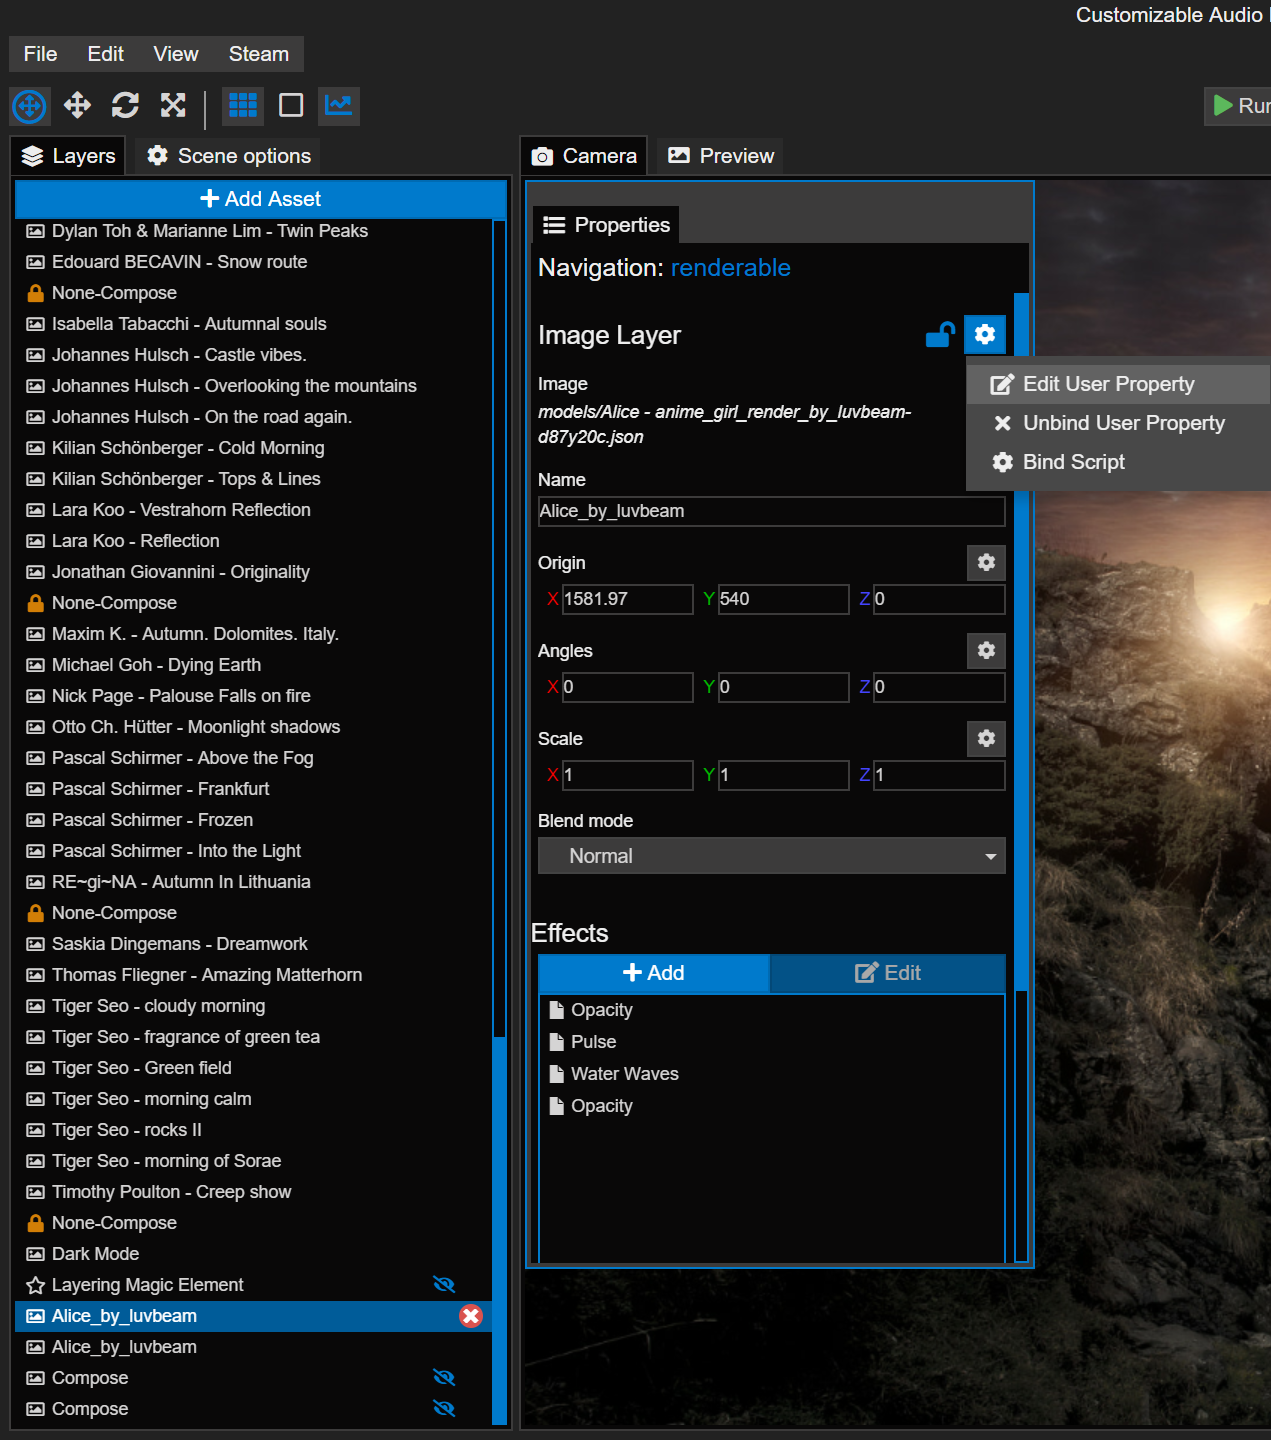Open gear dropdown beside Angles
This screenshot has height=1440, width=1271.
(986, 651)
